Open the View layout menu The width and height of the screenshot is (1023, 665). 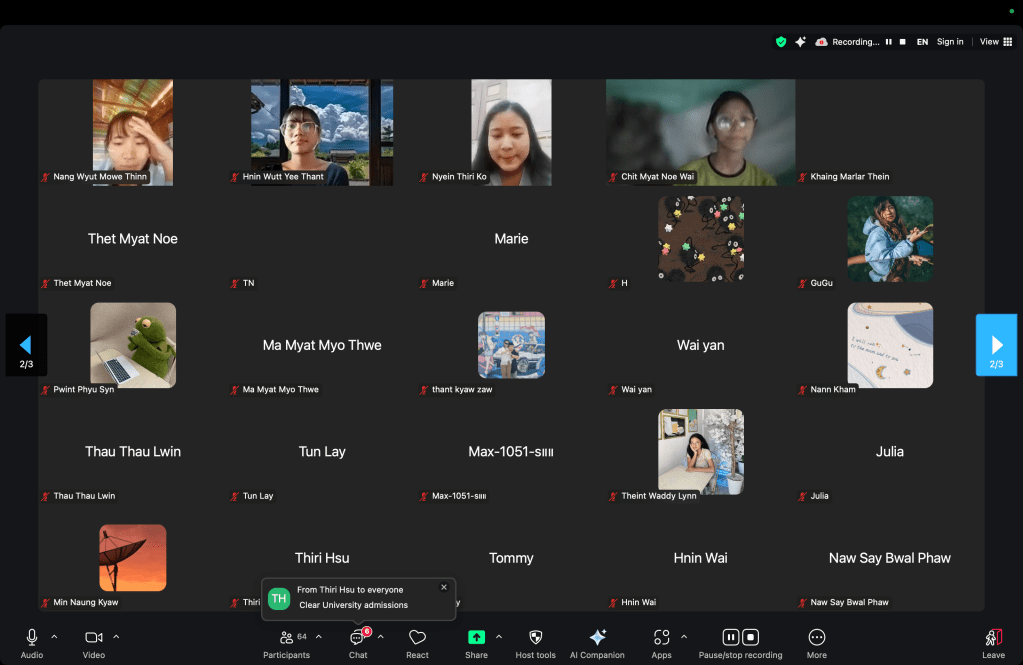coord(995,42)
